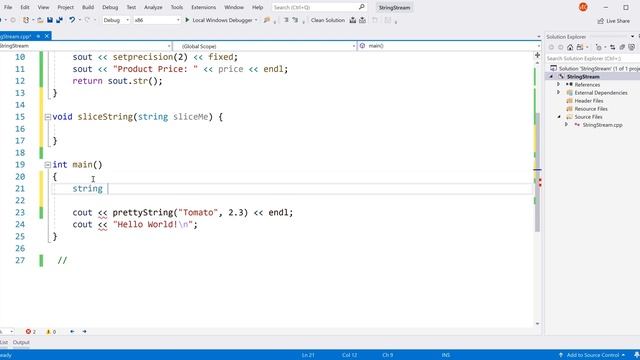This screenshot has height=360, width=640.
Task: Click the Solution Explorer Properties icon
Action: pos(632,47)
